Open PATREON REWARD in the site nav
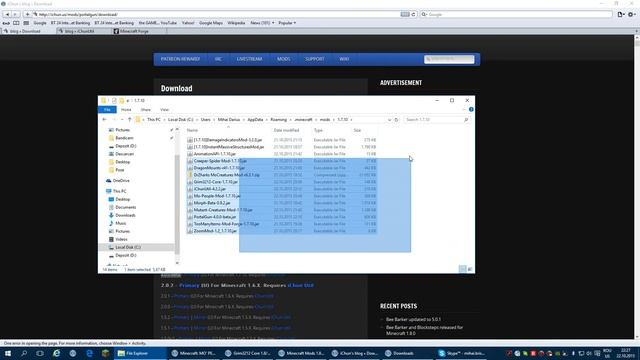This screenshot has width=640, height=360. pyautogui.click(x=180, y=59)
